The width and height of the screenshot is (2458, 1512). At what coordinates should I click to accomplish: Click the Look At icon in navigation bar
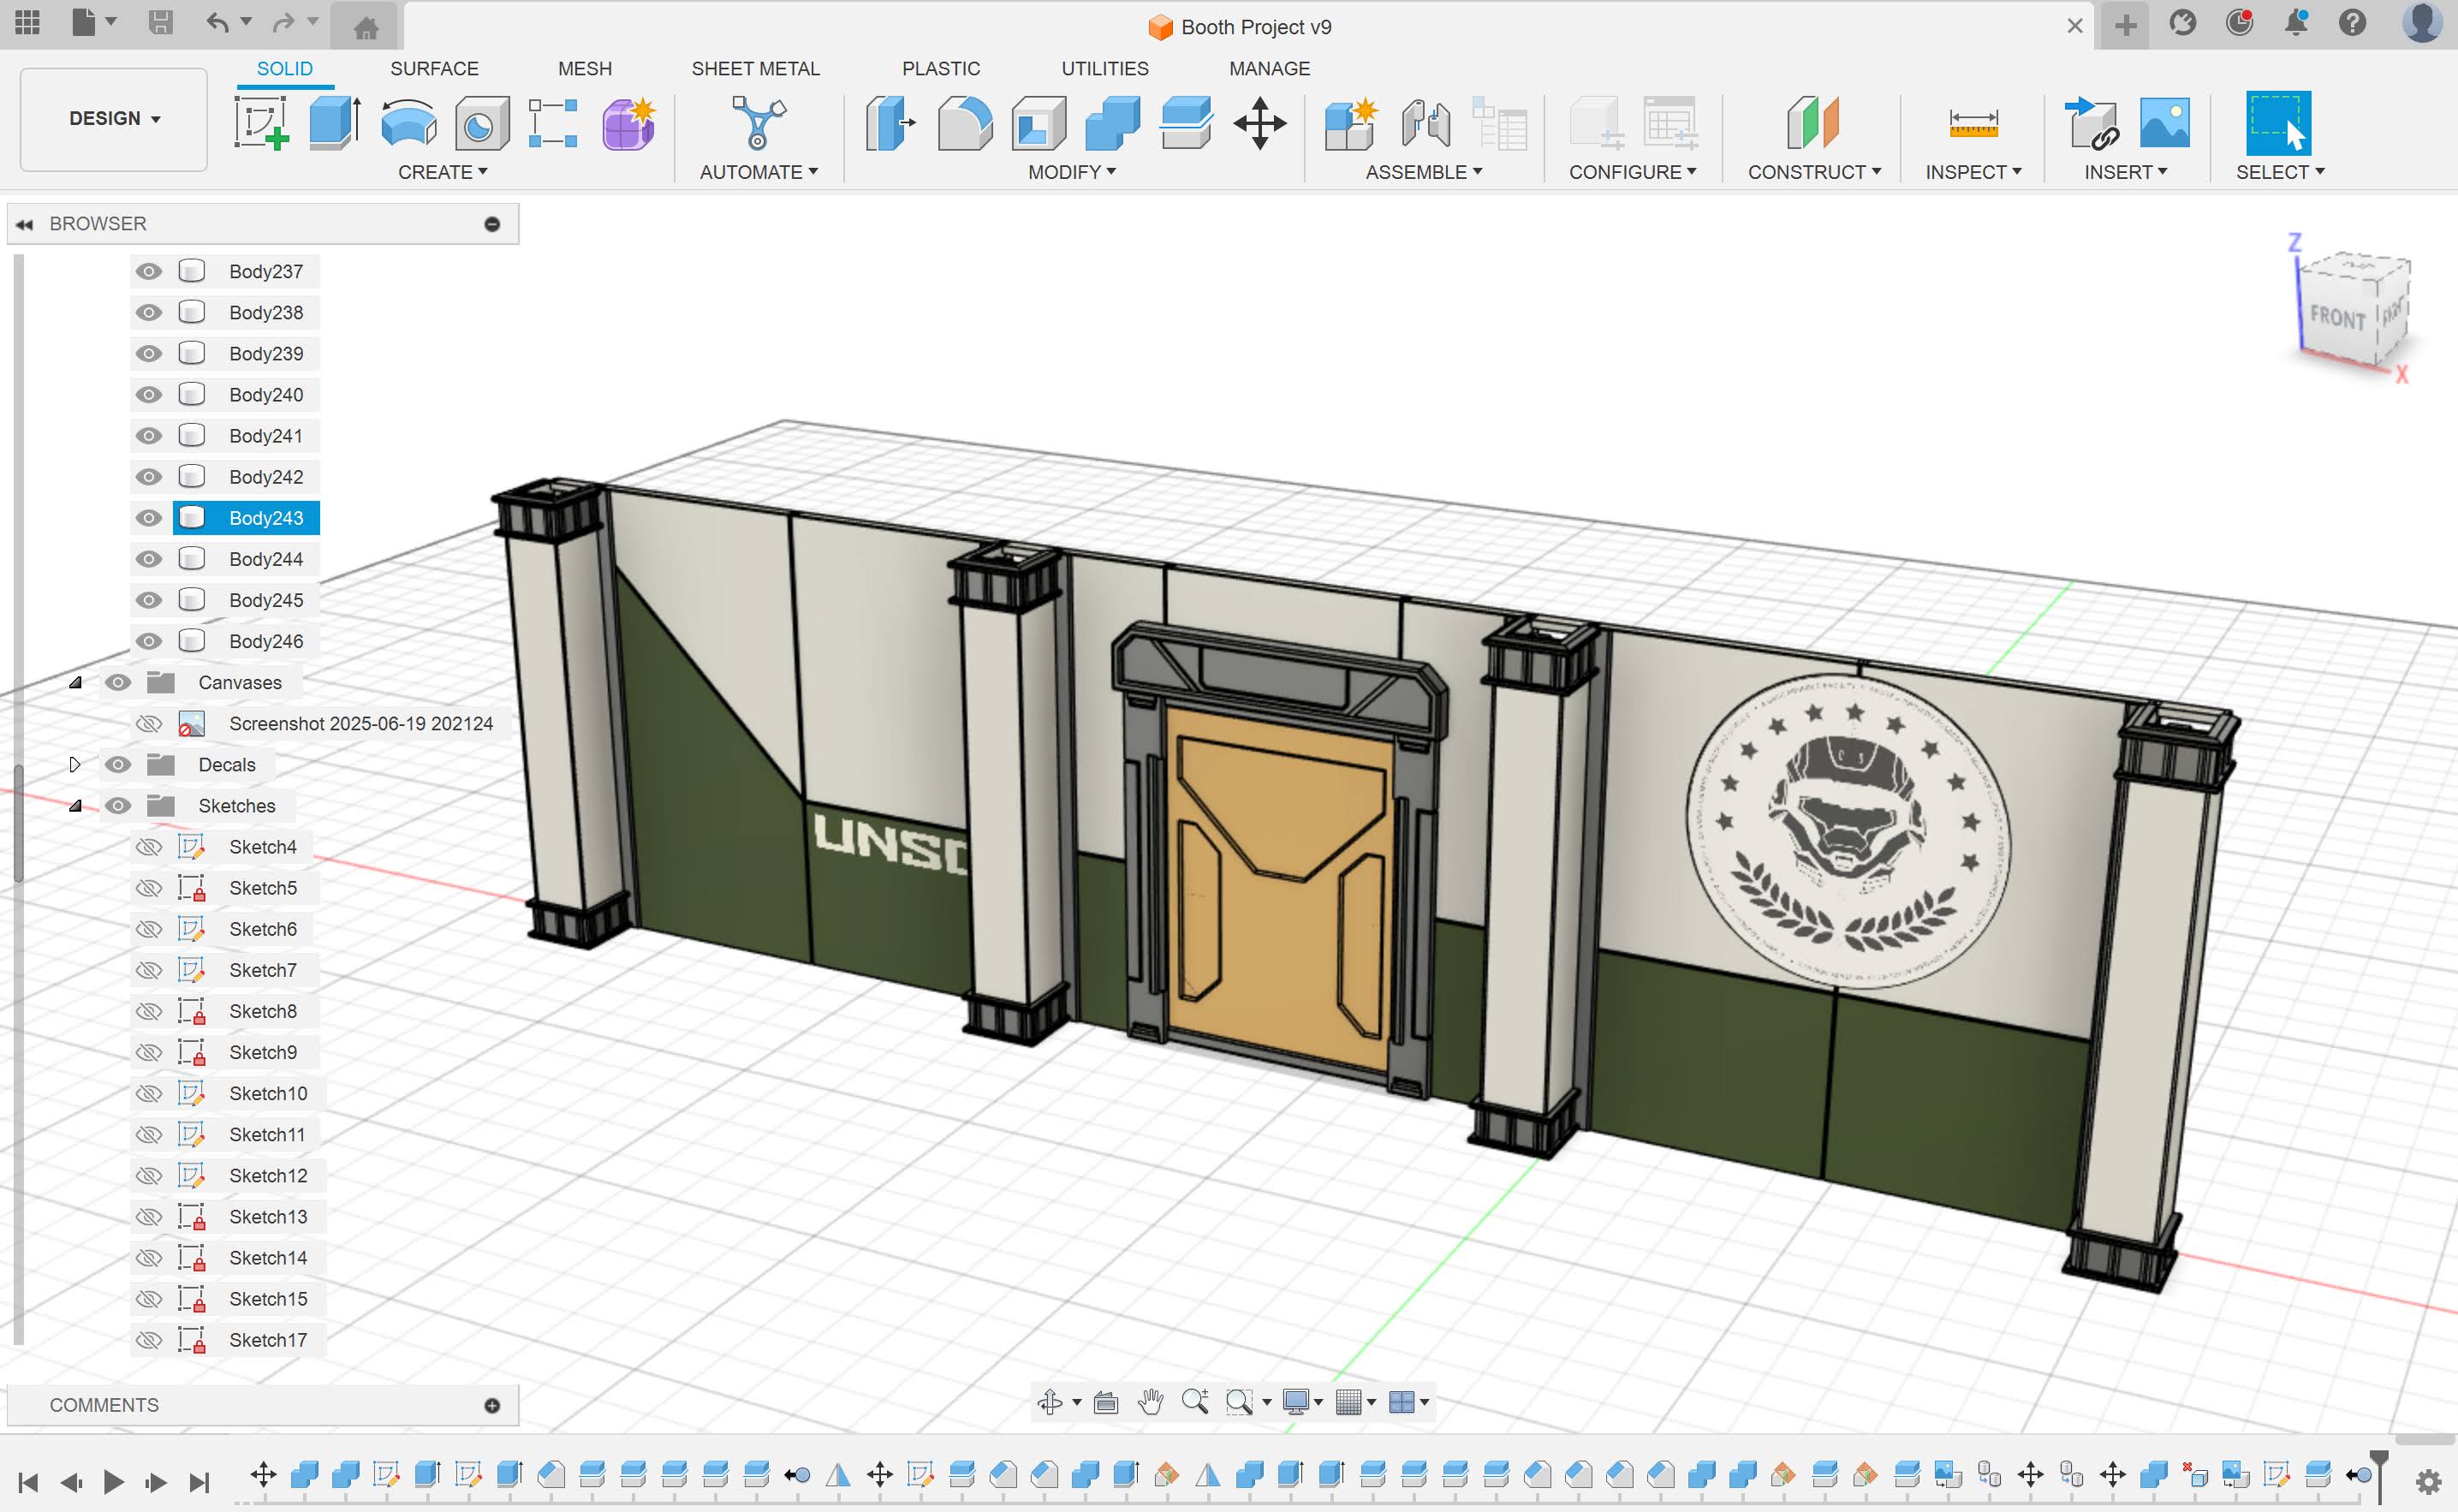(1105, 1402)
